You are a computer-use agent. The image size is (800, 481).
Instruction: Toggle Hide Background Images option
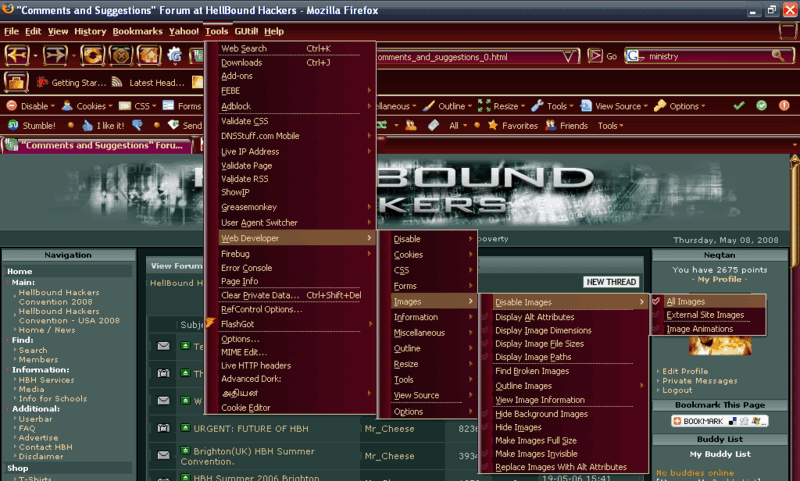[564, 414]
